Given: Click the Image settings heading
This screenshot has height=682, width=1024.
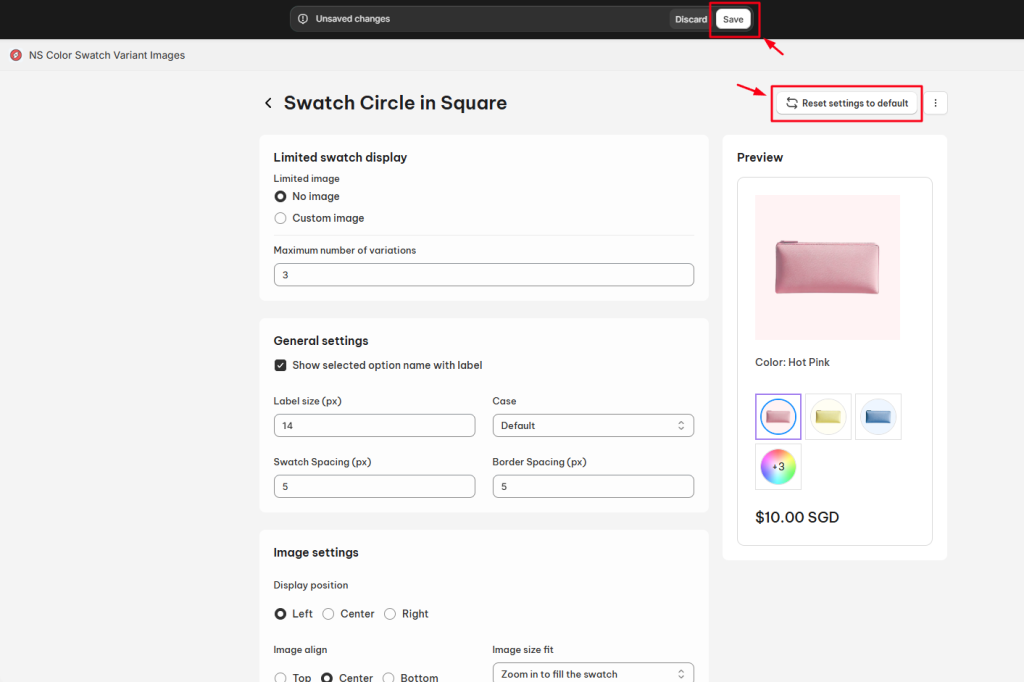Looking at the screenshot, I should (316, 553).
